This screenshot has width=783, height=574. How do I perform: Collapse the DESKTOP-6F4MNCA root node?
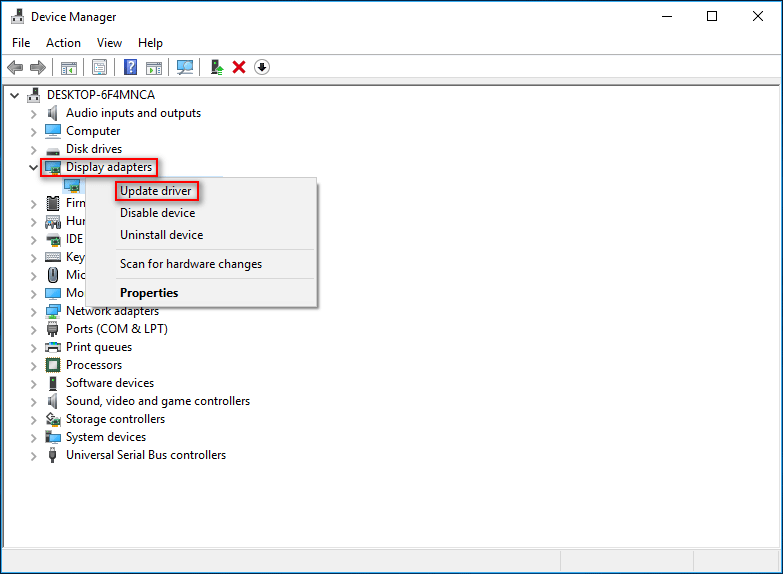click(x=14, y=95)
